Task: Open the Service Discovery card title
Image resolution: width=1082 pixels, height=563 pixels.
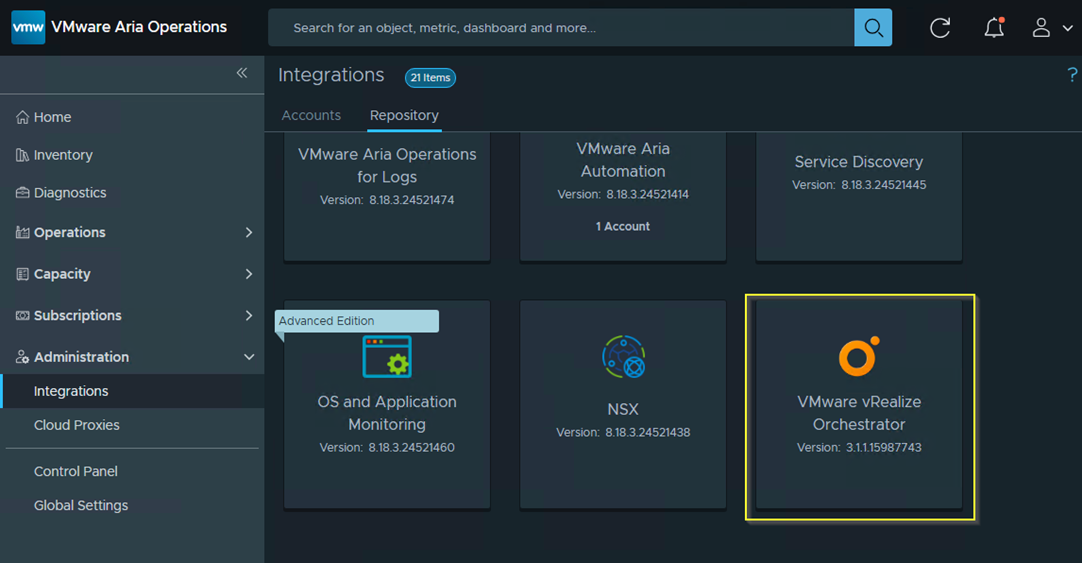Action: coord(859,161)
